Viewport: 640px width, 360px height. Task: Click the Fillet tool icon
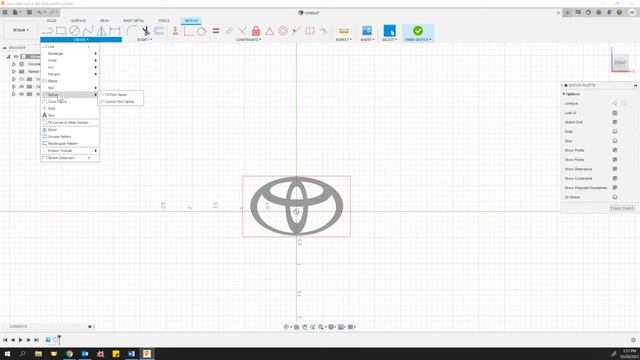click(131, 31)
